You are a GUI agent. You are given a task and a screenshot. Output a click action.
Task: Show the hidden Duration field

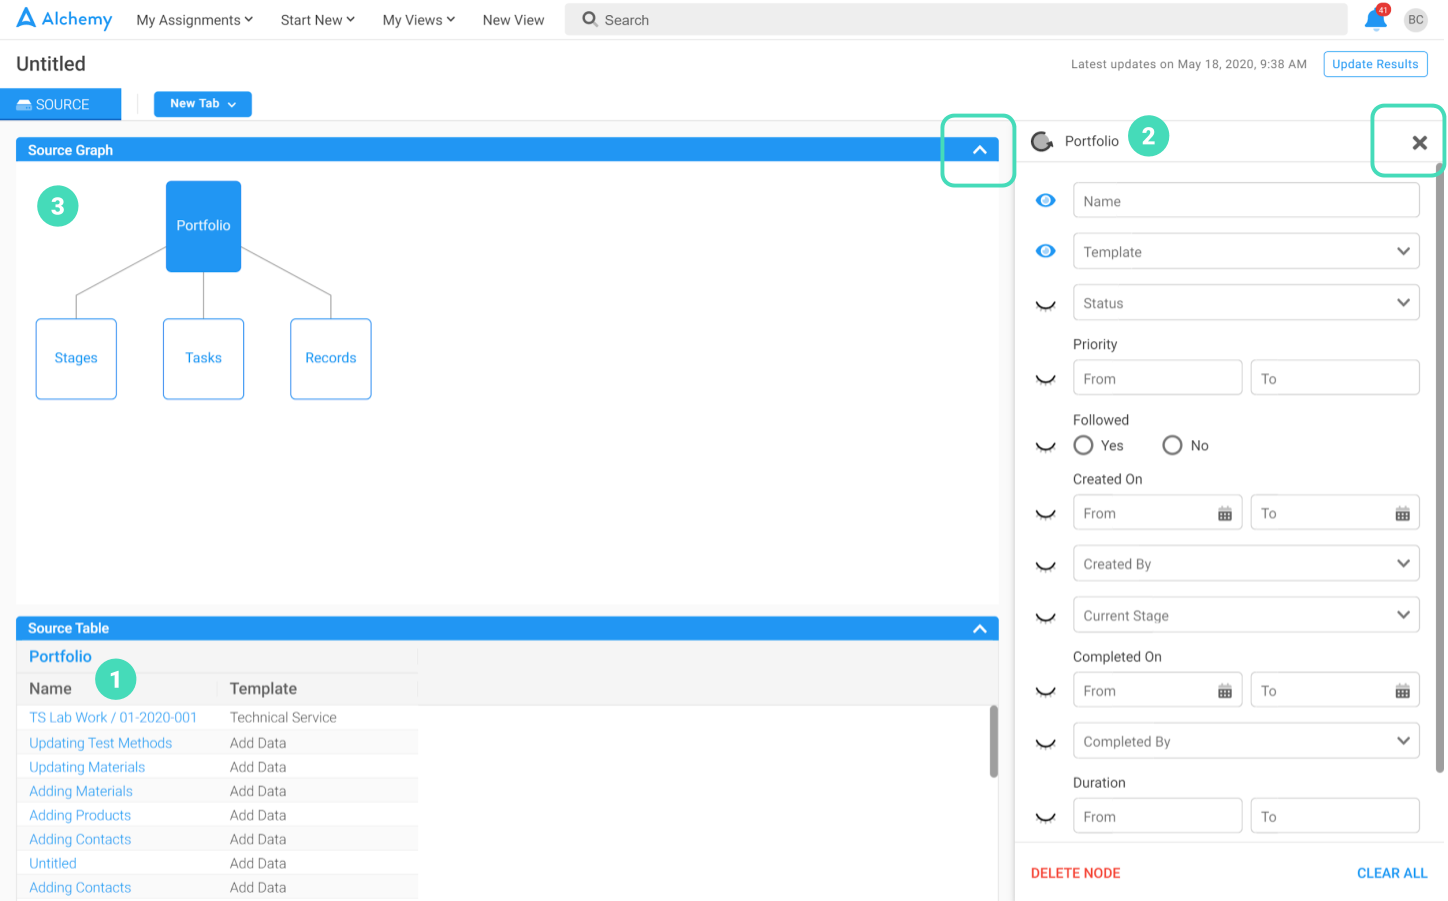(x=1046, y=818)
